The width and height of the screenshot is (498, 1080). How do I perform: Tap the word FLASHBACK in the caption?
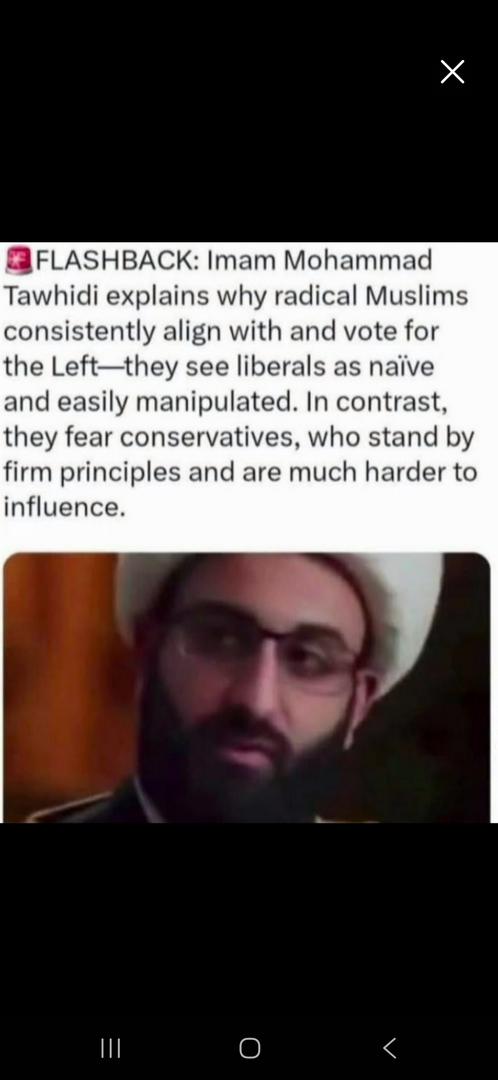click(116, 260)
